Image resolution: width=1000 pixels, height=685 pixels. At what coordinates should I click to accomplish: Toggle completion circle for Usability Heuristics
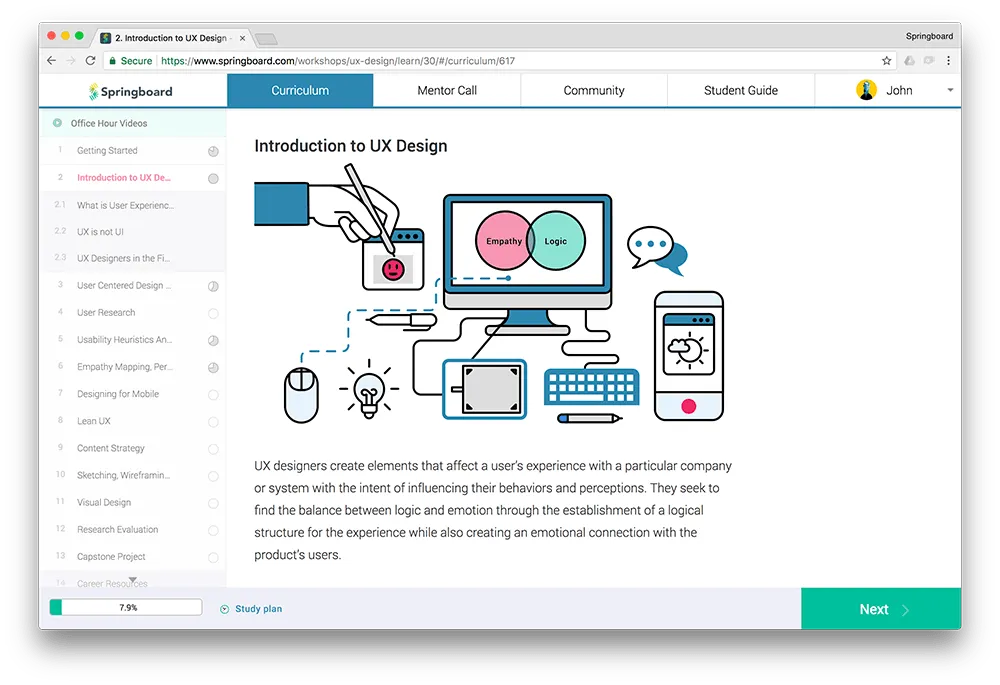tap(213, 341)
